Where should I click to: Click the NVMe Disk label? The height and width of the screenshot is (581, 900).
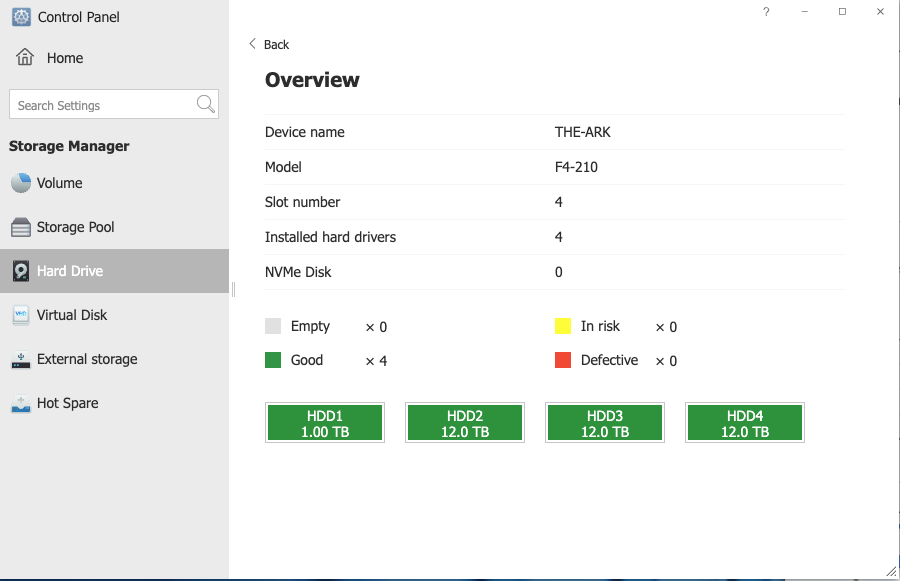click(x=298, y=272)
